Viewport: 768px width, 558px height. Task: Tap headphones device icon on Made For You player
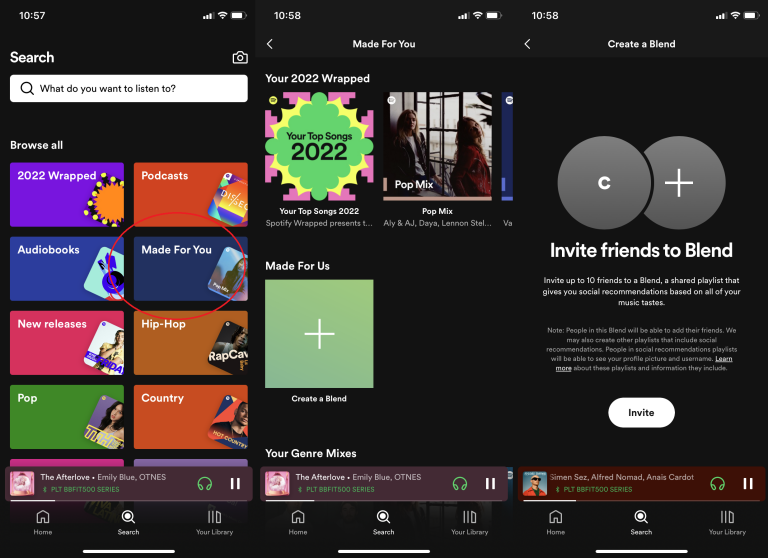tap(460, 484)
